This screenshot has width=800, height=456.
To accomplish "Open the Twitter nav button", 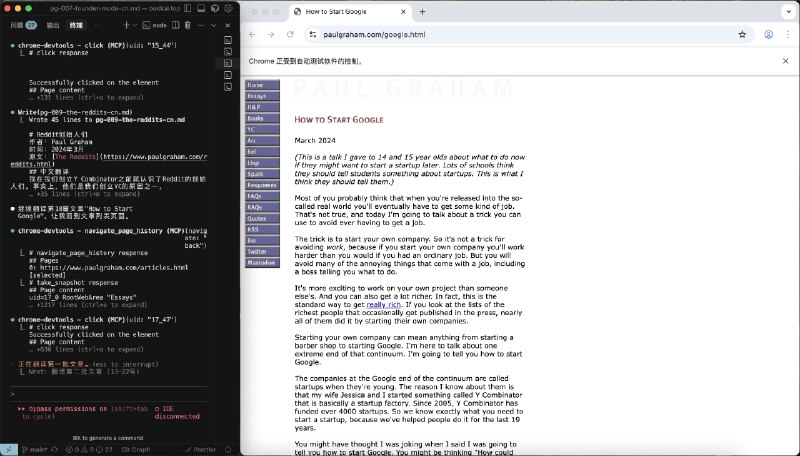I will 262,251.
